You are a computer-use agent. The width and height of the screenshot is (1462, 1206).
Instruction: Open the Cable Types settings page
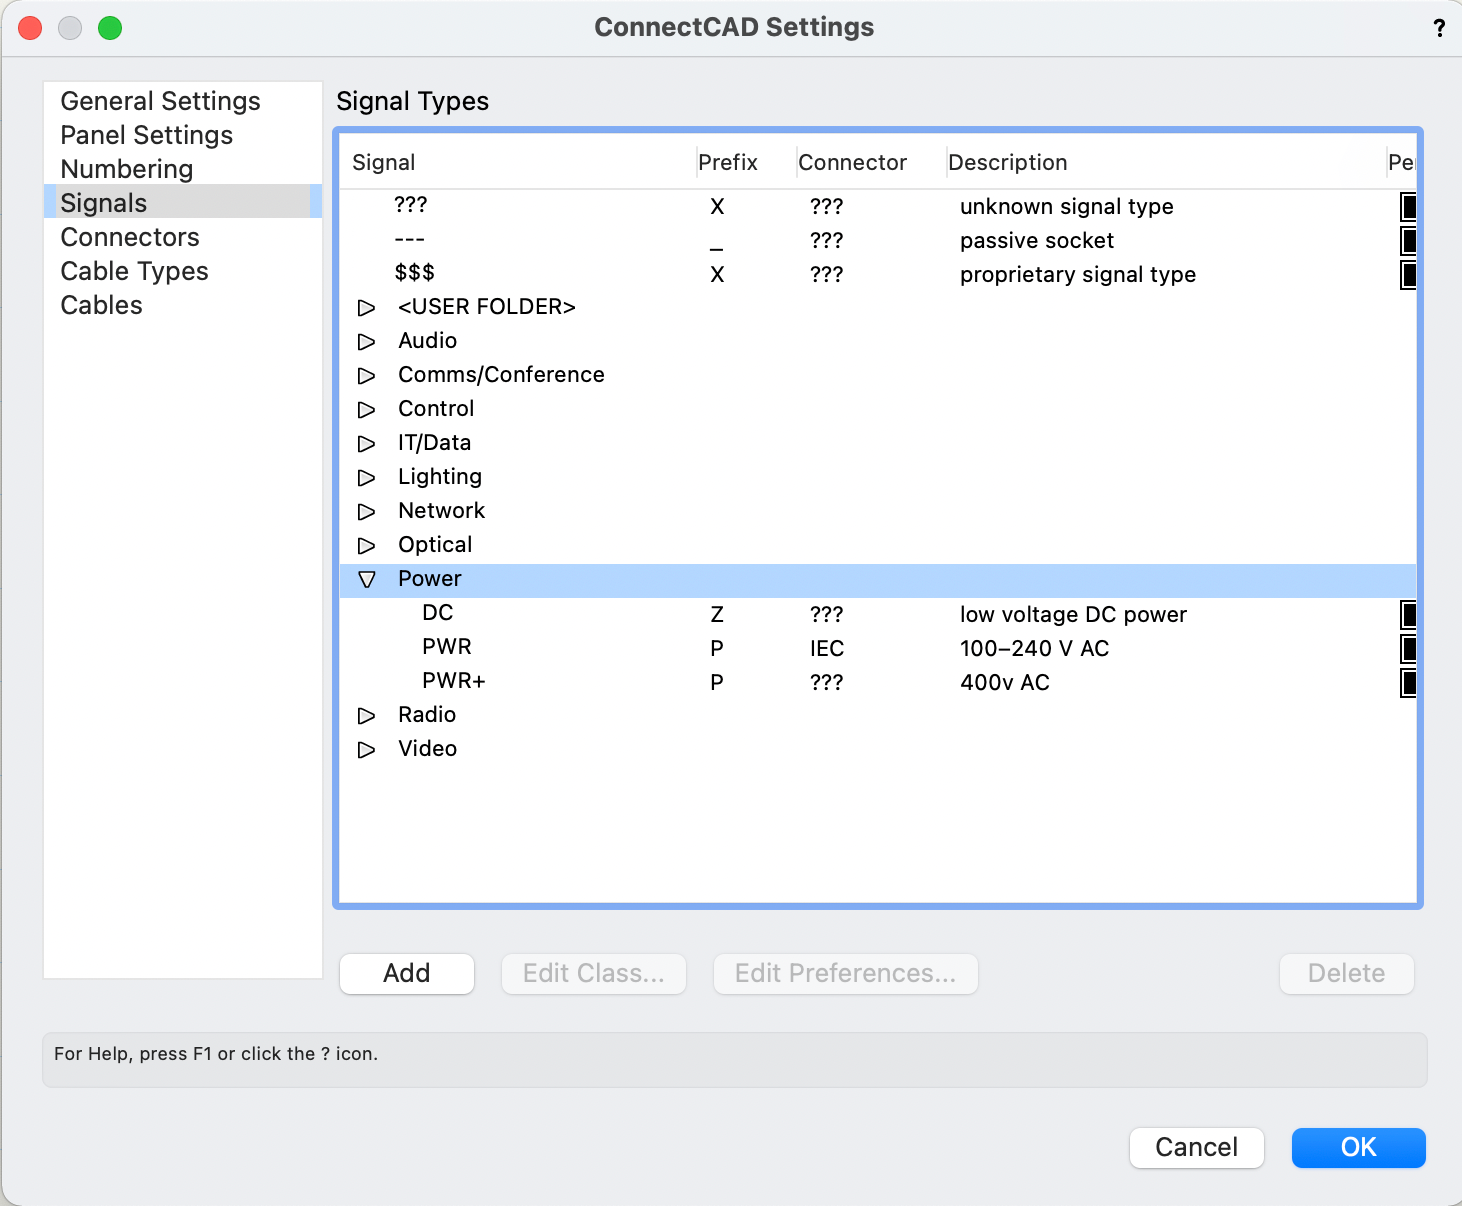click(x=134, y=271)
